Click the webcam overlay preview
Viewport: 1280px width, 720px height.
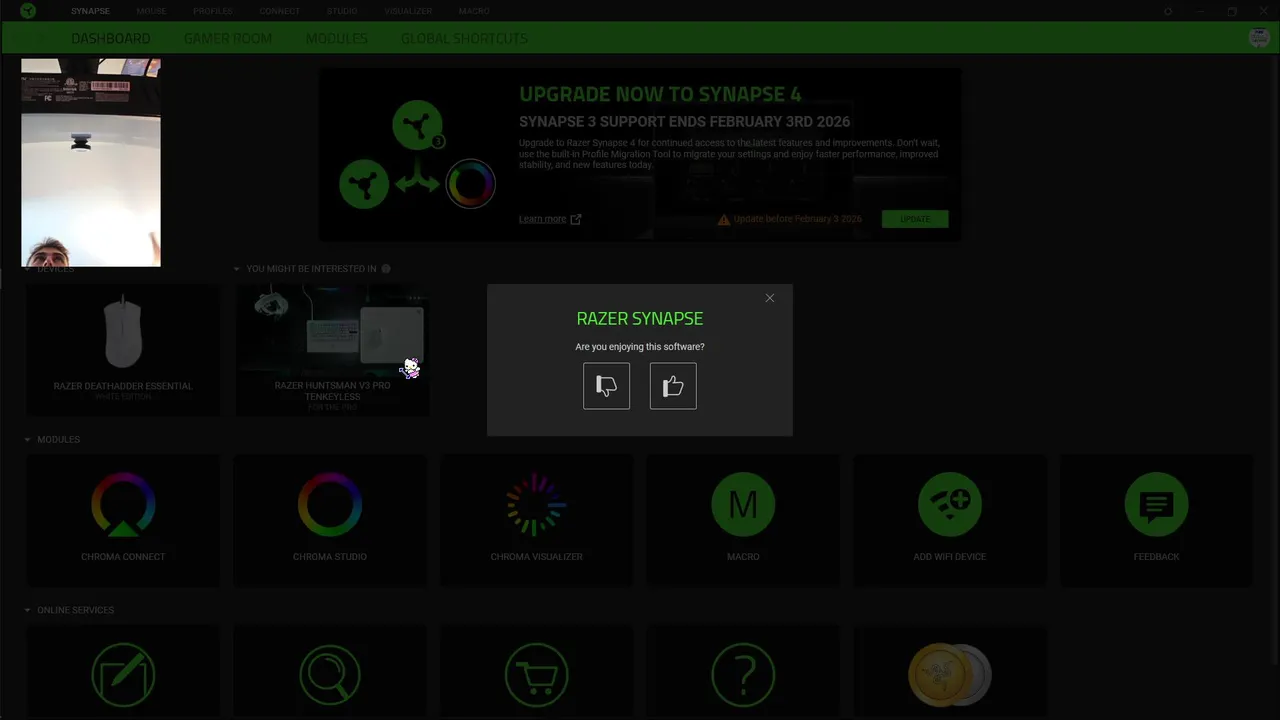pos(91,162)
